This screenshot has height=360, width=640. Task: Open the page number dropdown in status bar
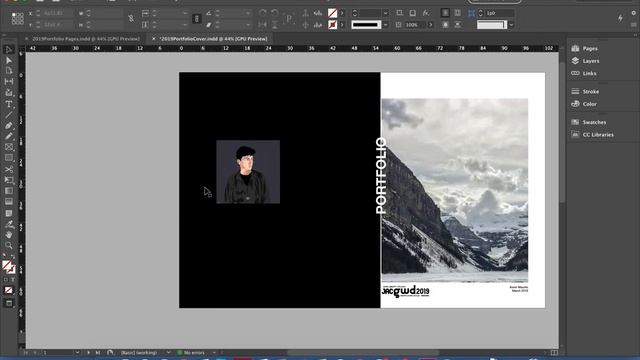pos(77,353)
